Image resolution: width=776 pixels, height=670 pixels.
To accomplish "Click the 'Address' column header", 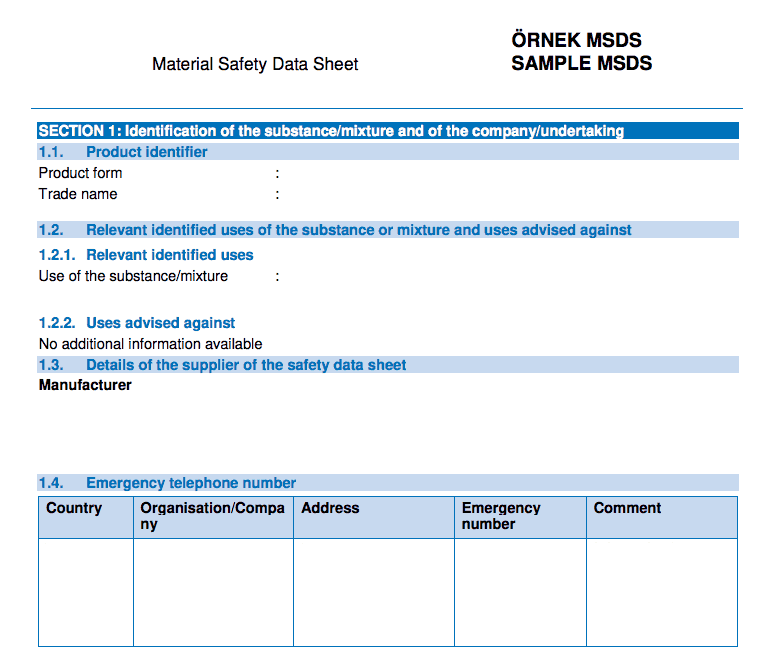I will tap(374, 518).
